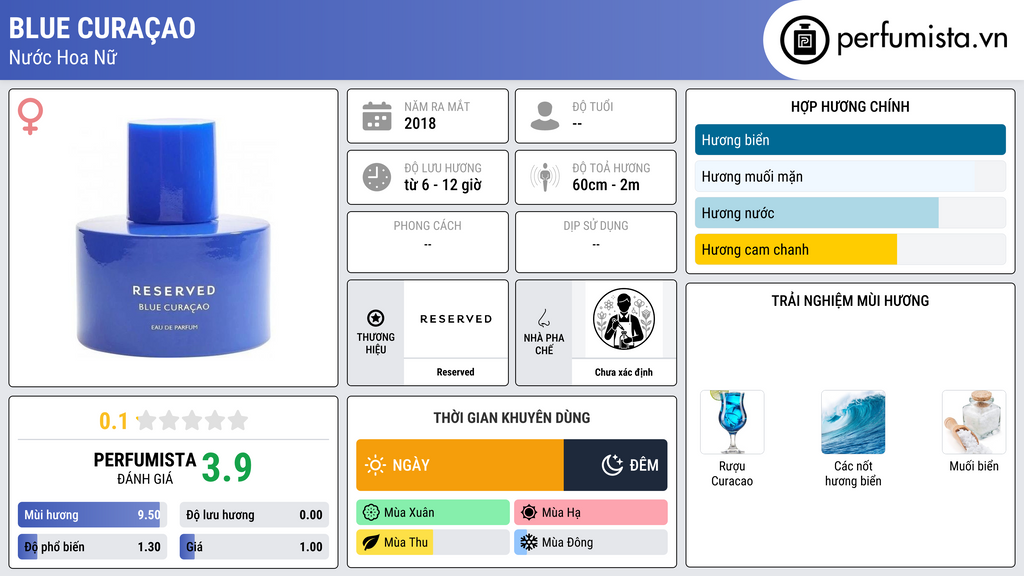Click the Trải nghiệm mùi hương heading

[850, 301]
